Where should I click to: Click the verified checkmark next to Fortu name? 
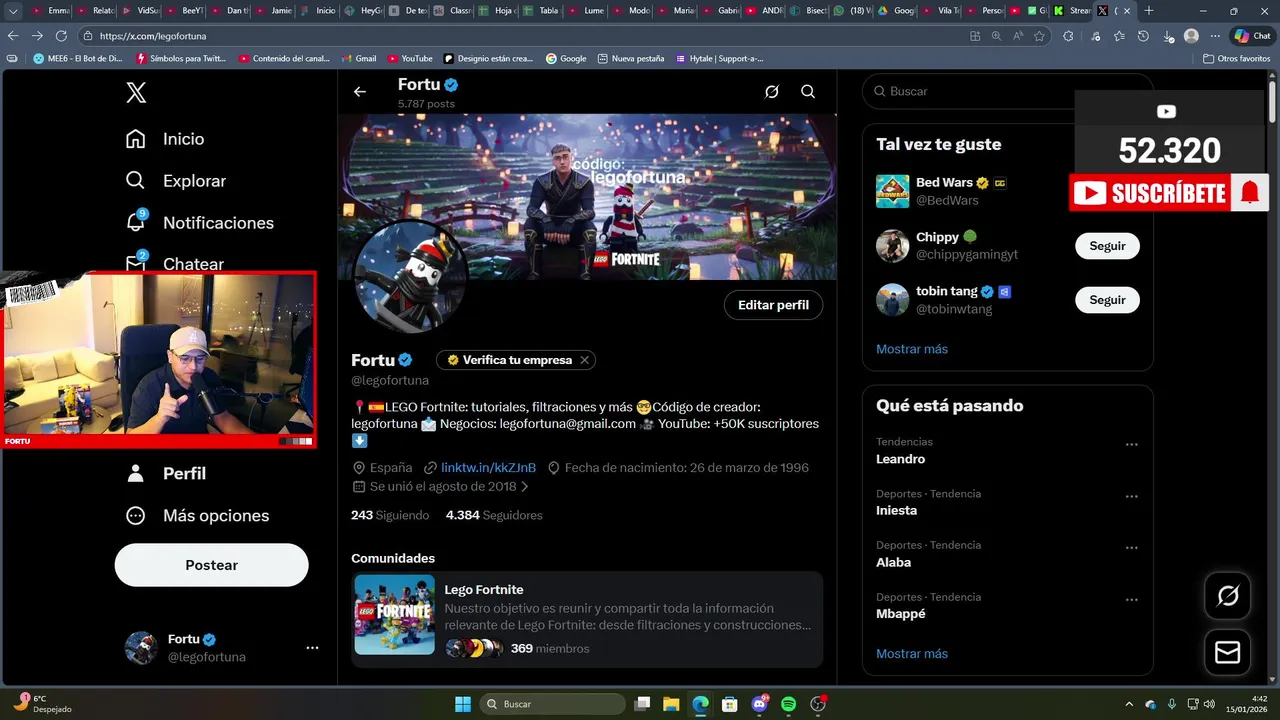pos(405,360)
